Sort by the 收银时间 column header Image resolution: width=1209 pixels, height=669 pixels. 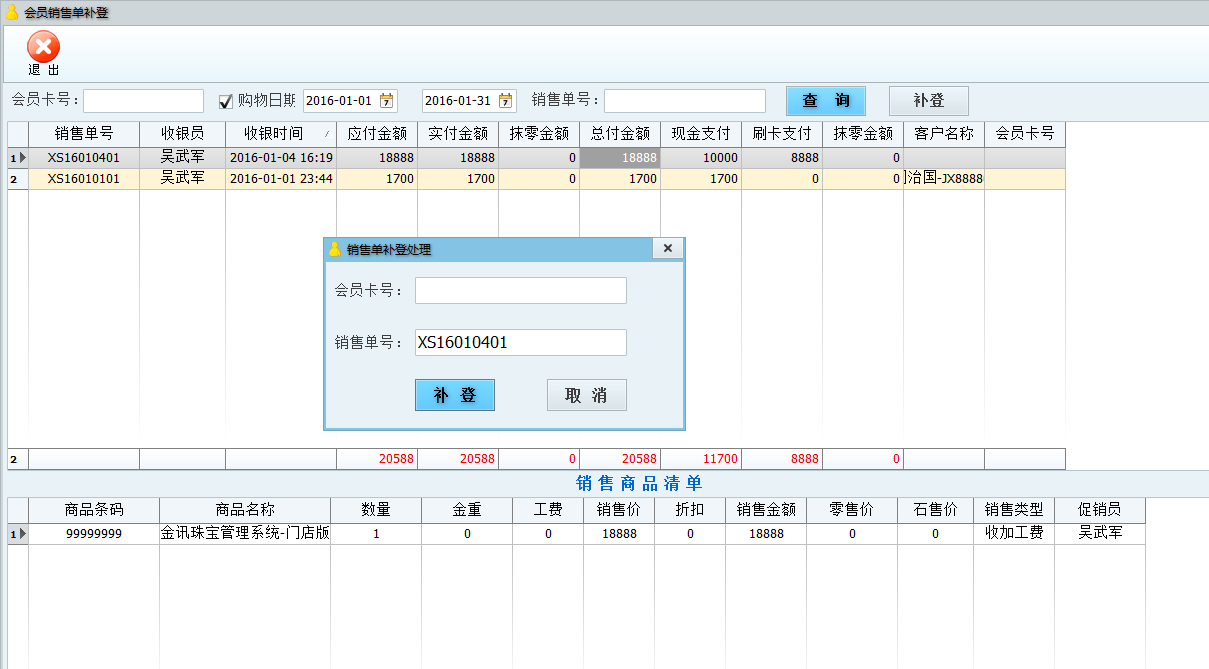280,134
